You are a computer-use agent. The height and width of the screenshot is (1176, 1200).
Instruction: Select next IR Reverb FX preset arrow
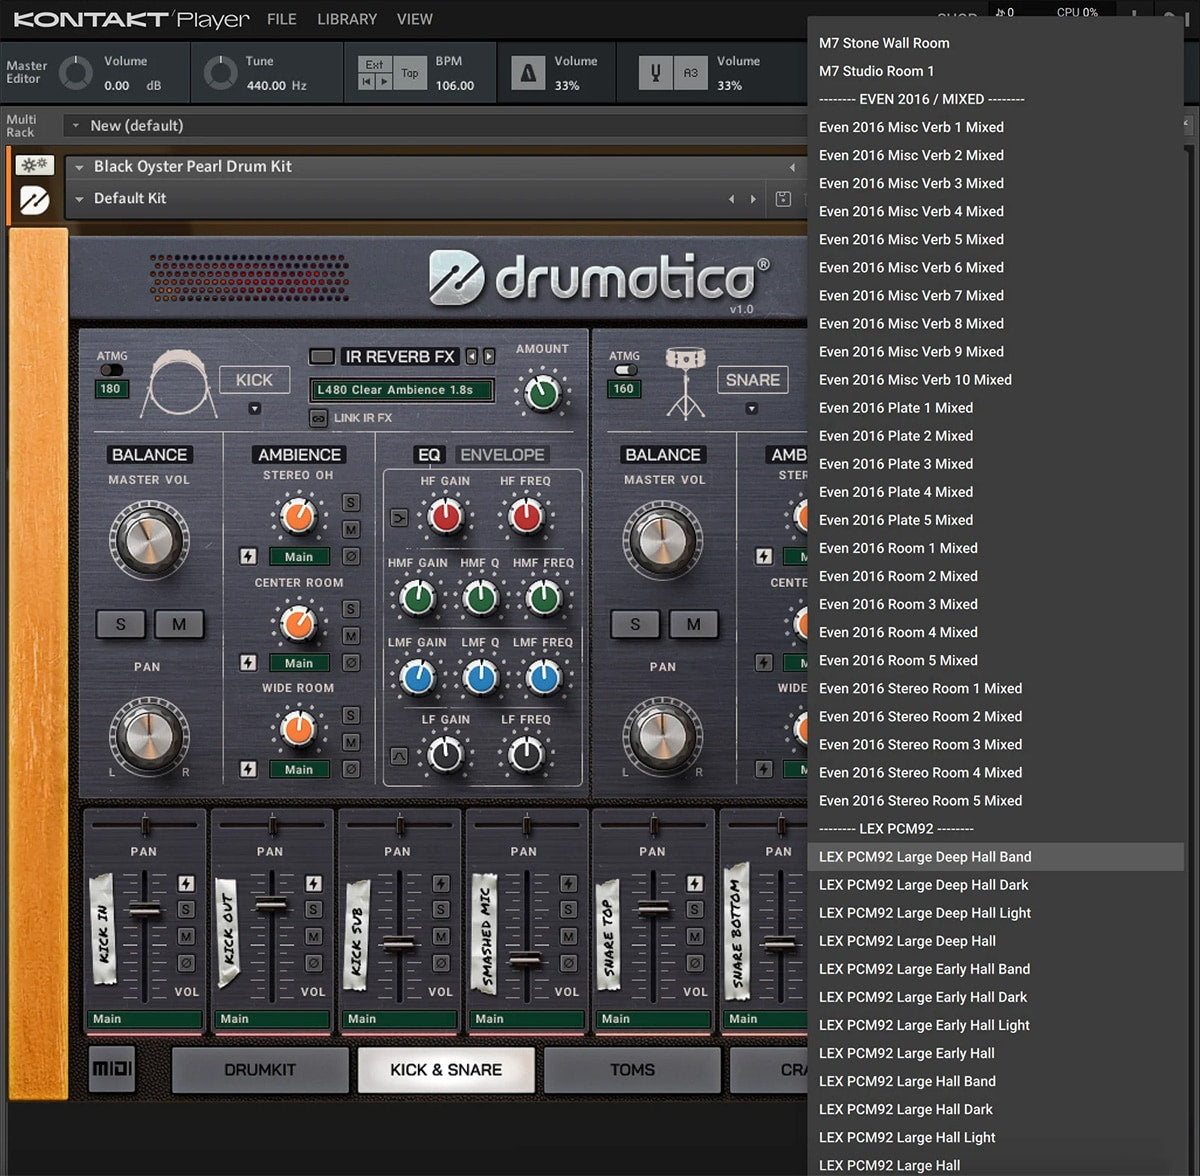(x=489, y=356)
